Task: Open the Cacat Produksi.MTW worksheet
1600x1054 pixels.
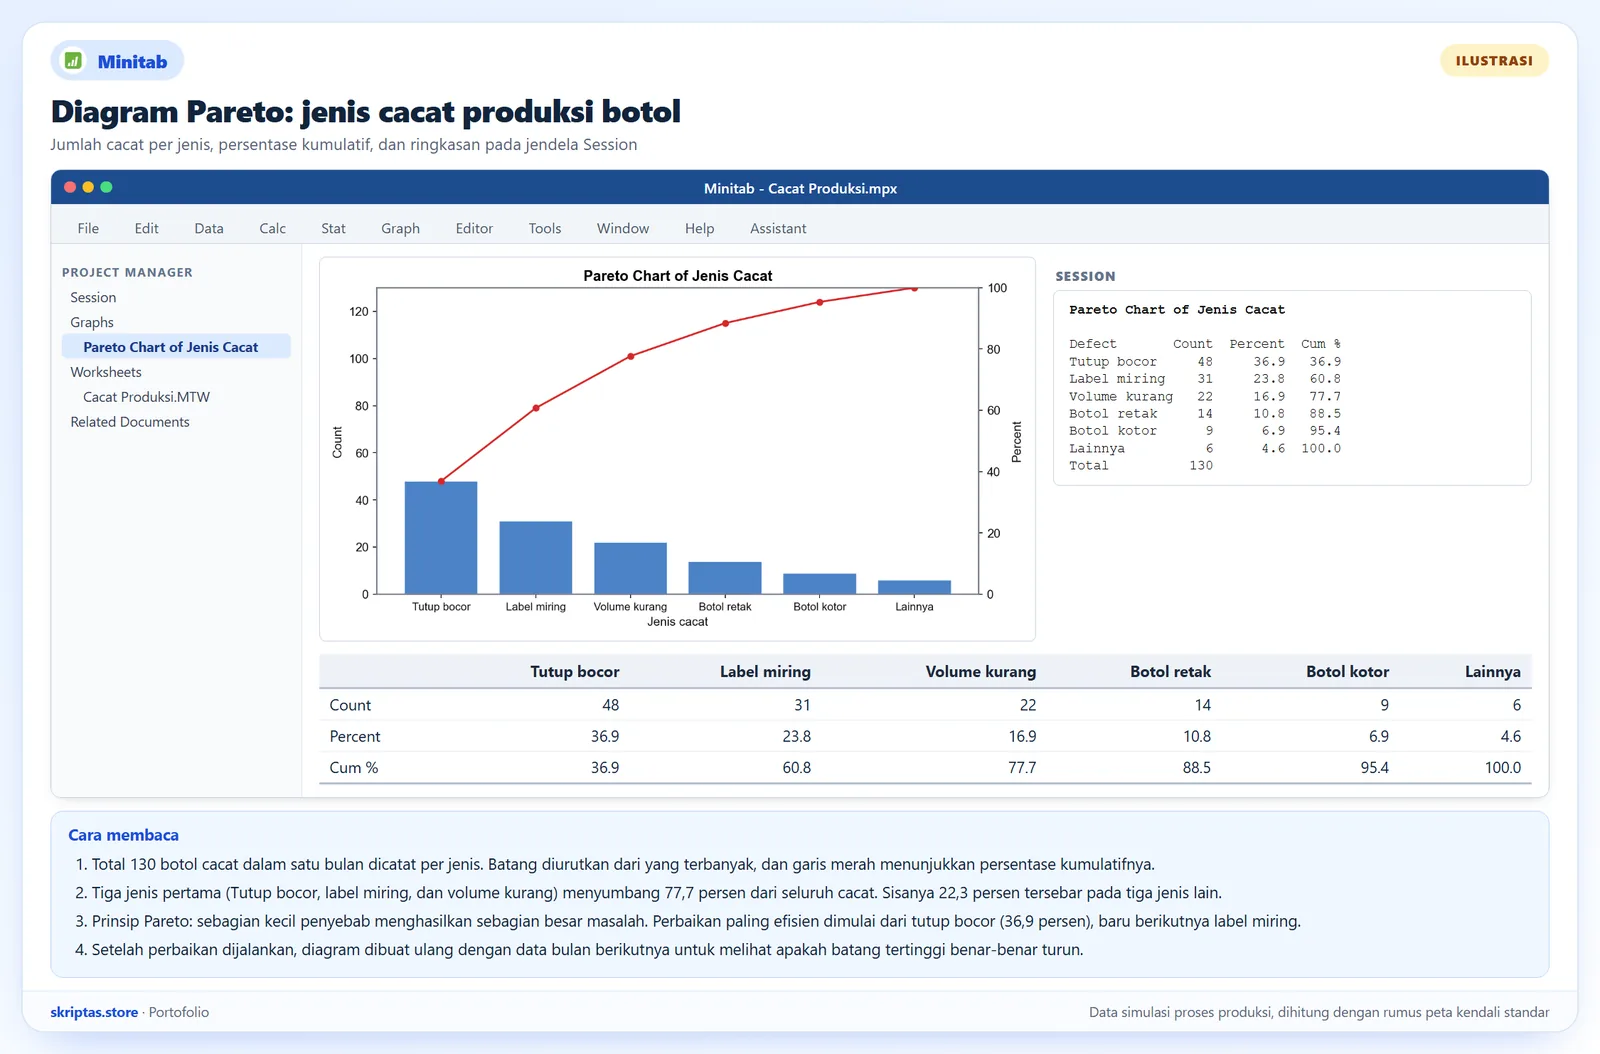Action: (146, 397)
